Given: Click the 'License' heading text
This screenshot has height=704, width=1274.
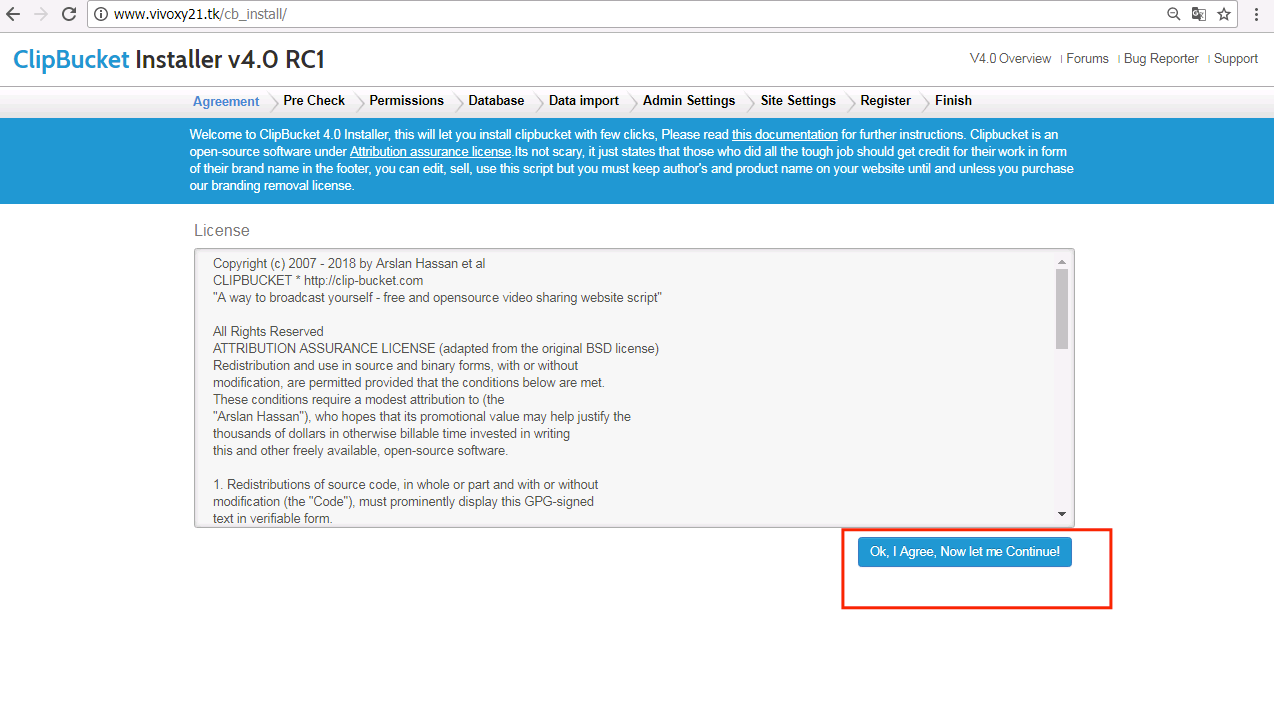Looking at the screenshot, I should (x=222, y=231).
